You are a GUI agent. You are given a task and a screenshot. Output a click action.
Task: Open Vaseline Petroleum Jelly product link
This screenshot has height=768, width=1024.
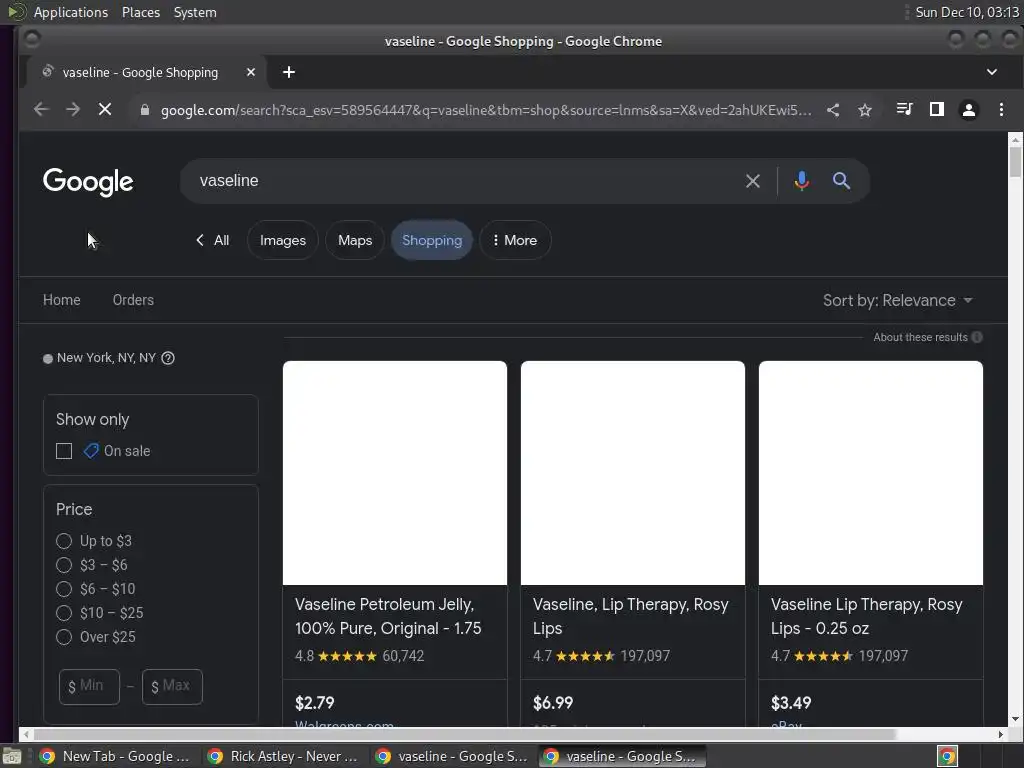tap(388, 616)
